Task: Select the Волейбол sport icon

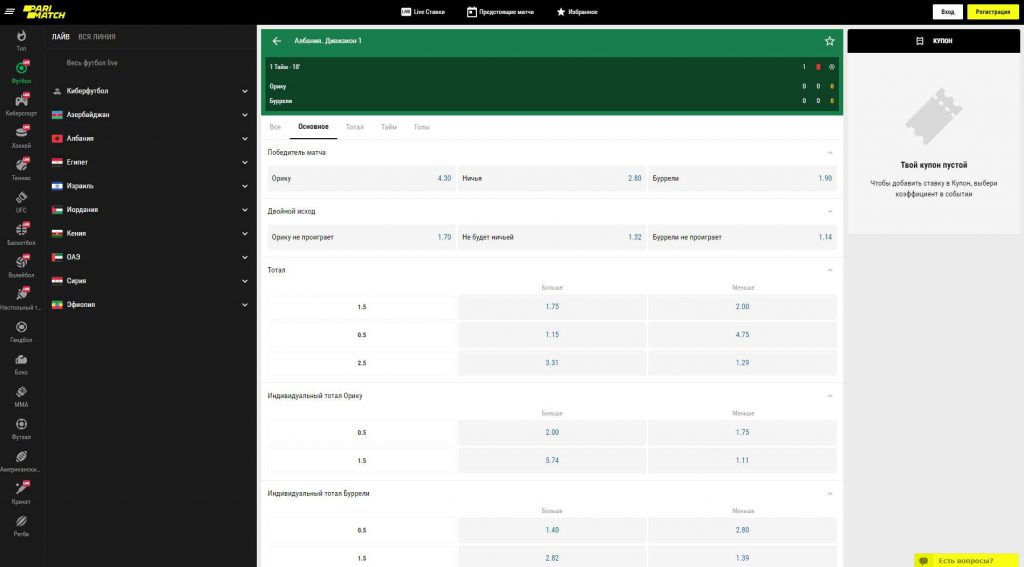Action: [x=22, y=261]
